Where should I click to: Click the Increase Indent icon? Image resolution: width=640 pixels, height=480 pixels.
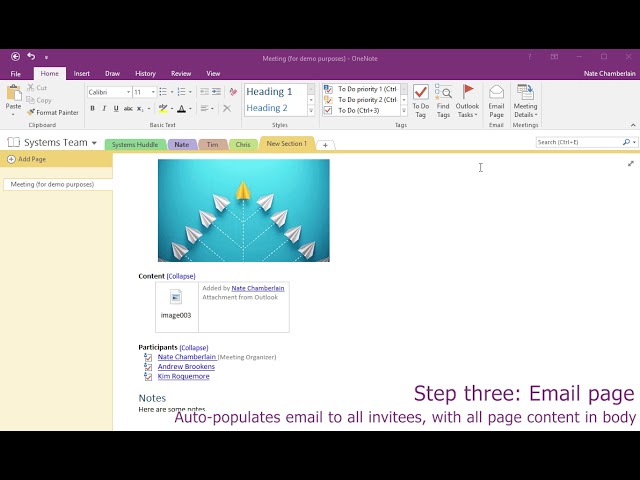pos(216,92)
